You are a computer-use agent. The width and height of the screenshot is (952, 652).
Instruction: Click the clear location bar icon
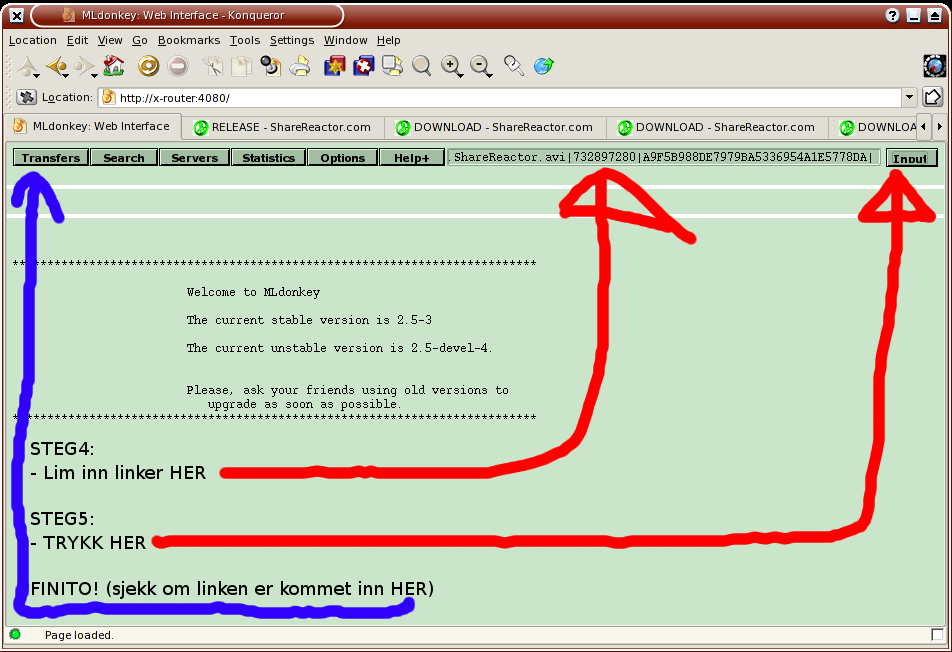point(26,98)
